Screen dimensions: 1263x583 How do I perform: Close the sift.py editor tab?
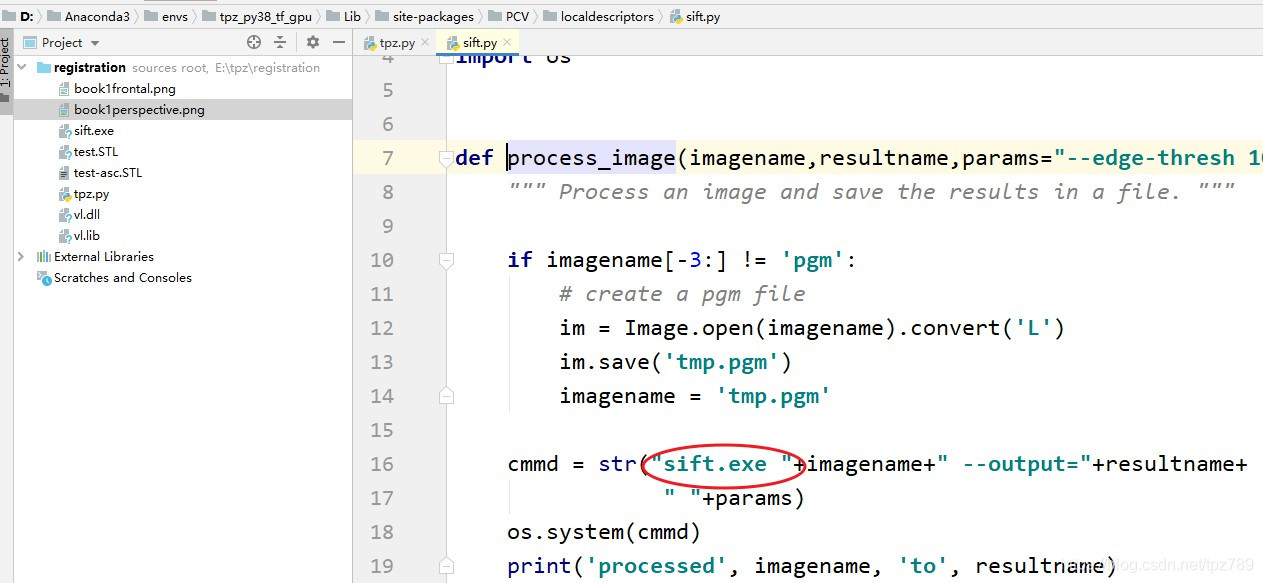click(x=507, y=42)
